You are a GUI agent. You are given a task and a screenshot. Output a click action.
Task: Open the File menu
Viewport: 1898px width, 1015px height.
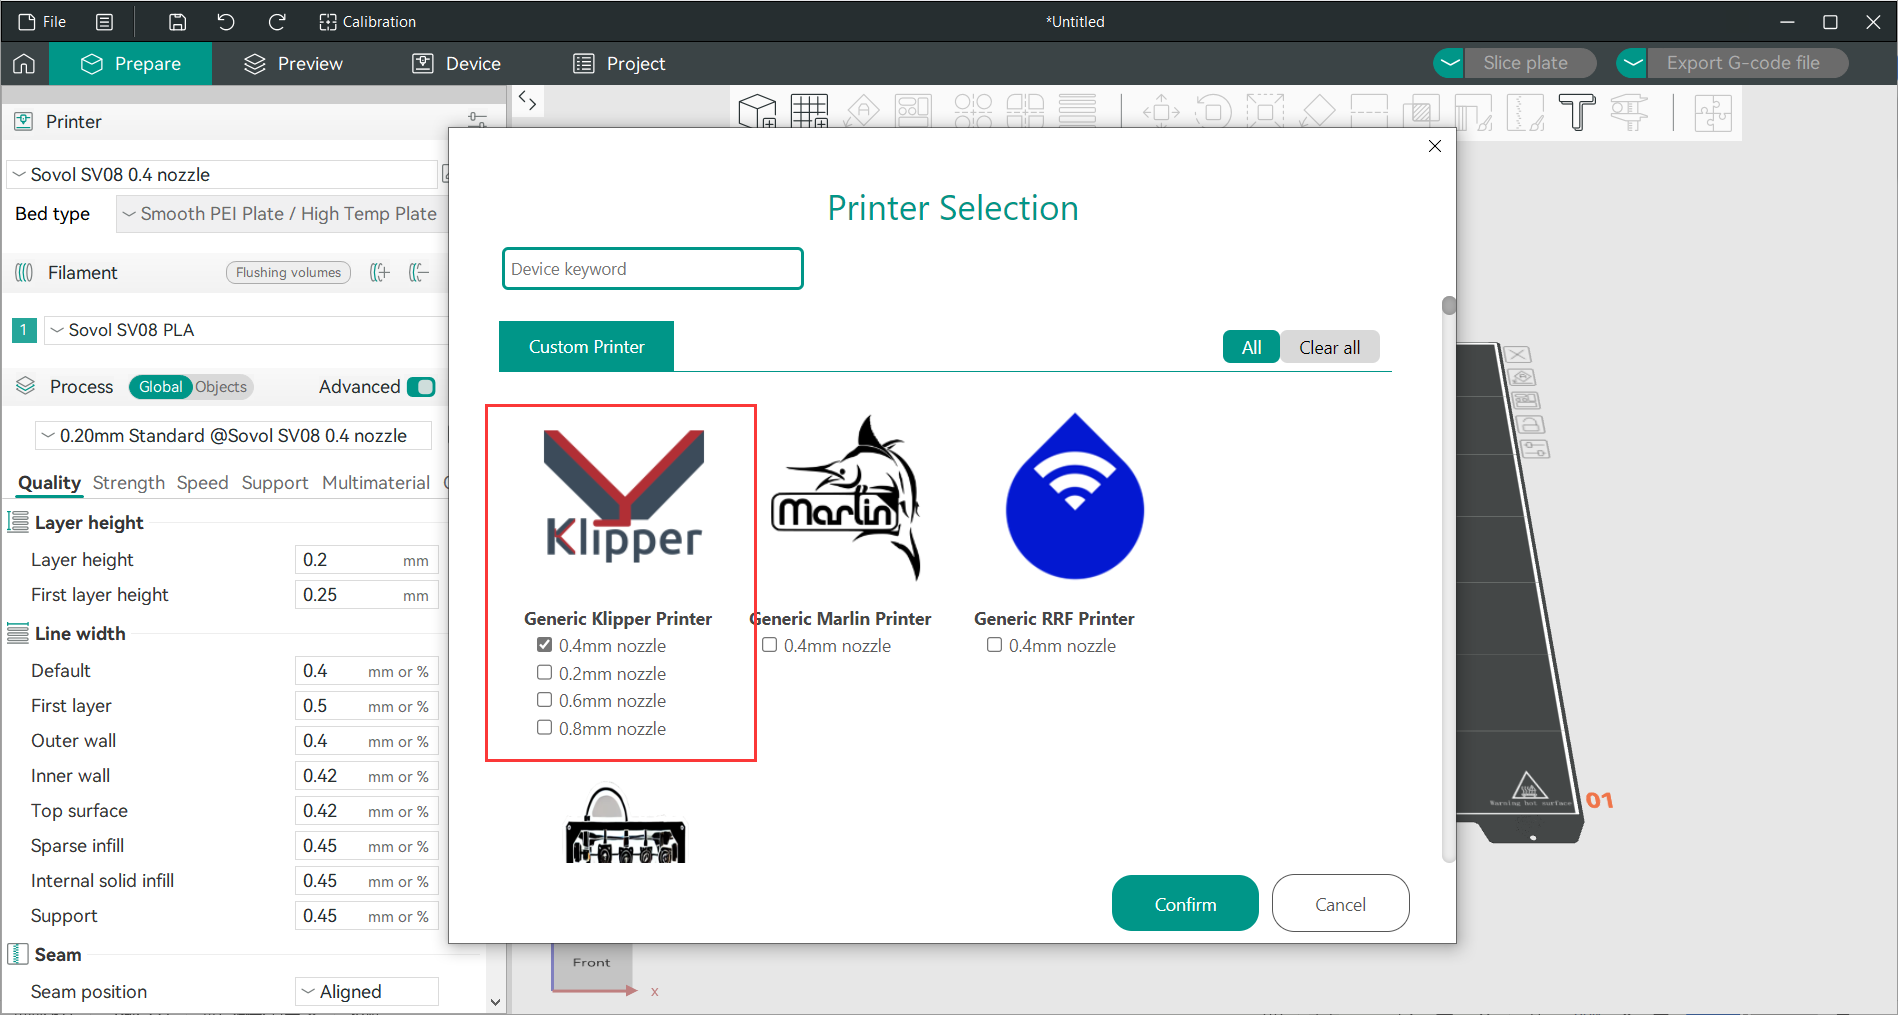click(x=41, y=21)
